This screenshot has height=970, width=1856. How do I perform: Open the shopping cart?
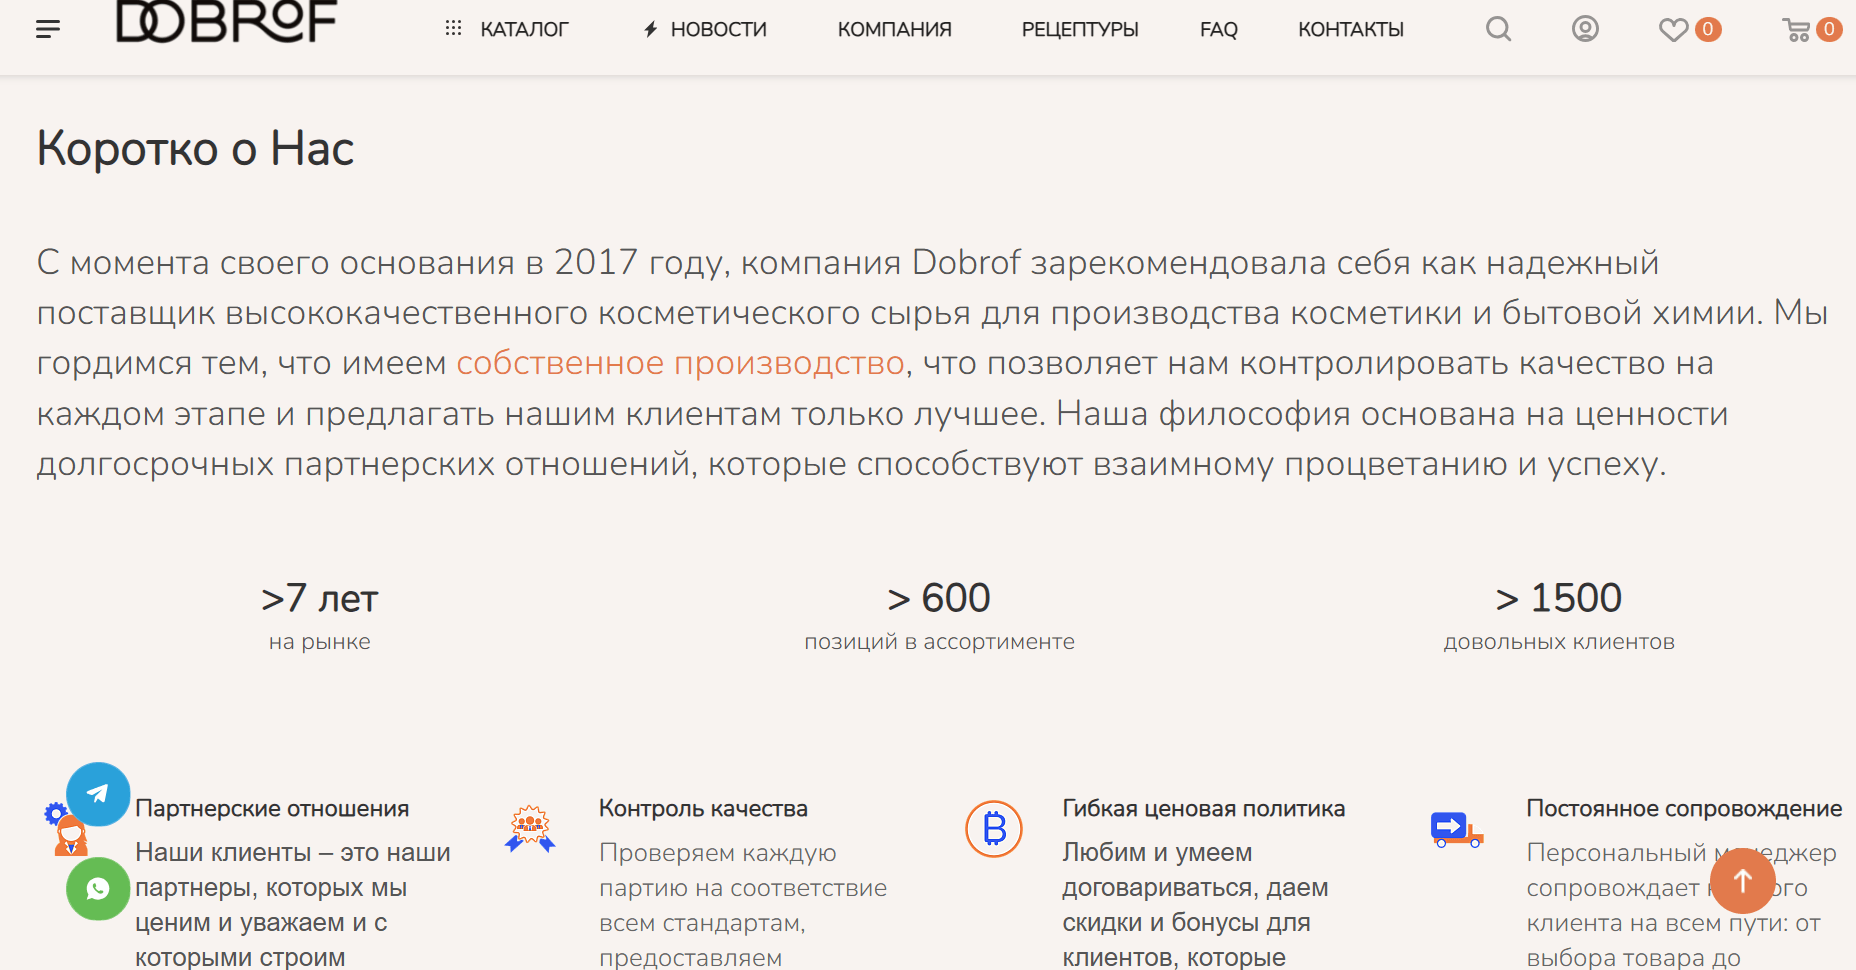[x=1797, y=30]
